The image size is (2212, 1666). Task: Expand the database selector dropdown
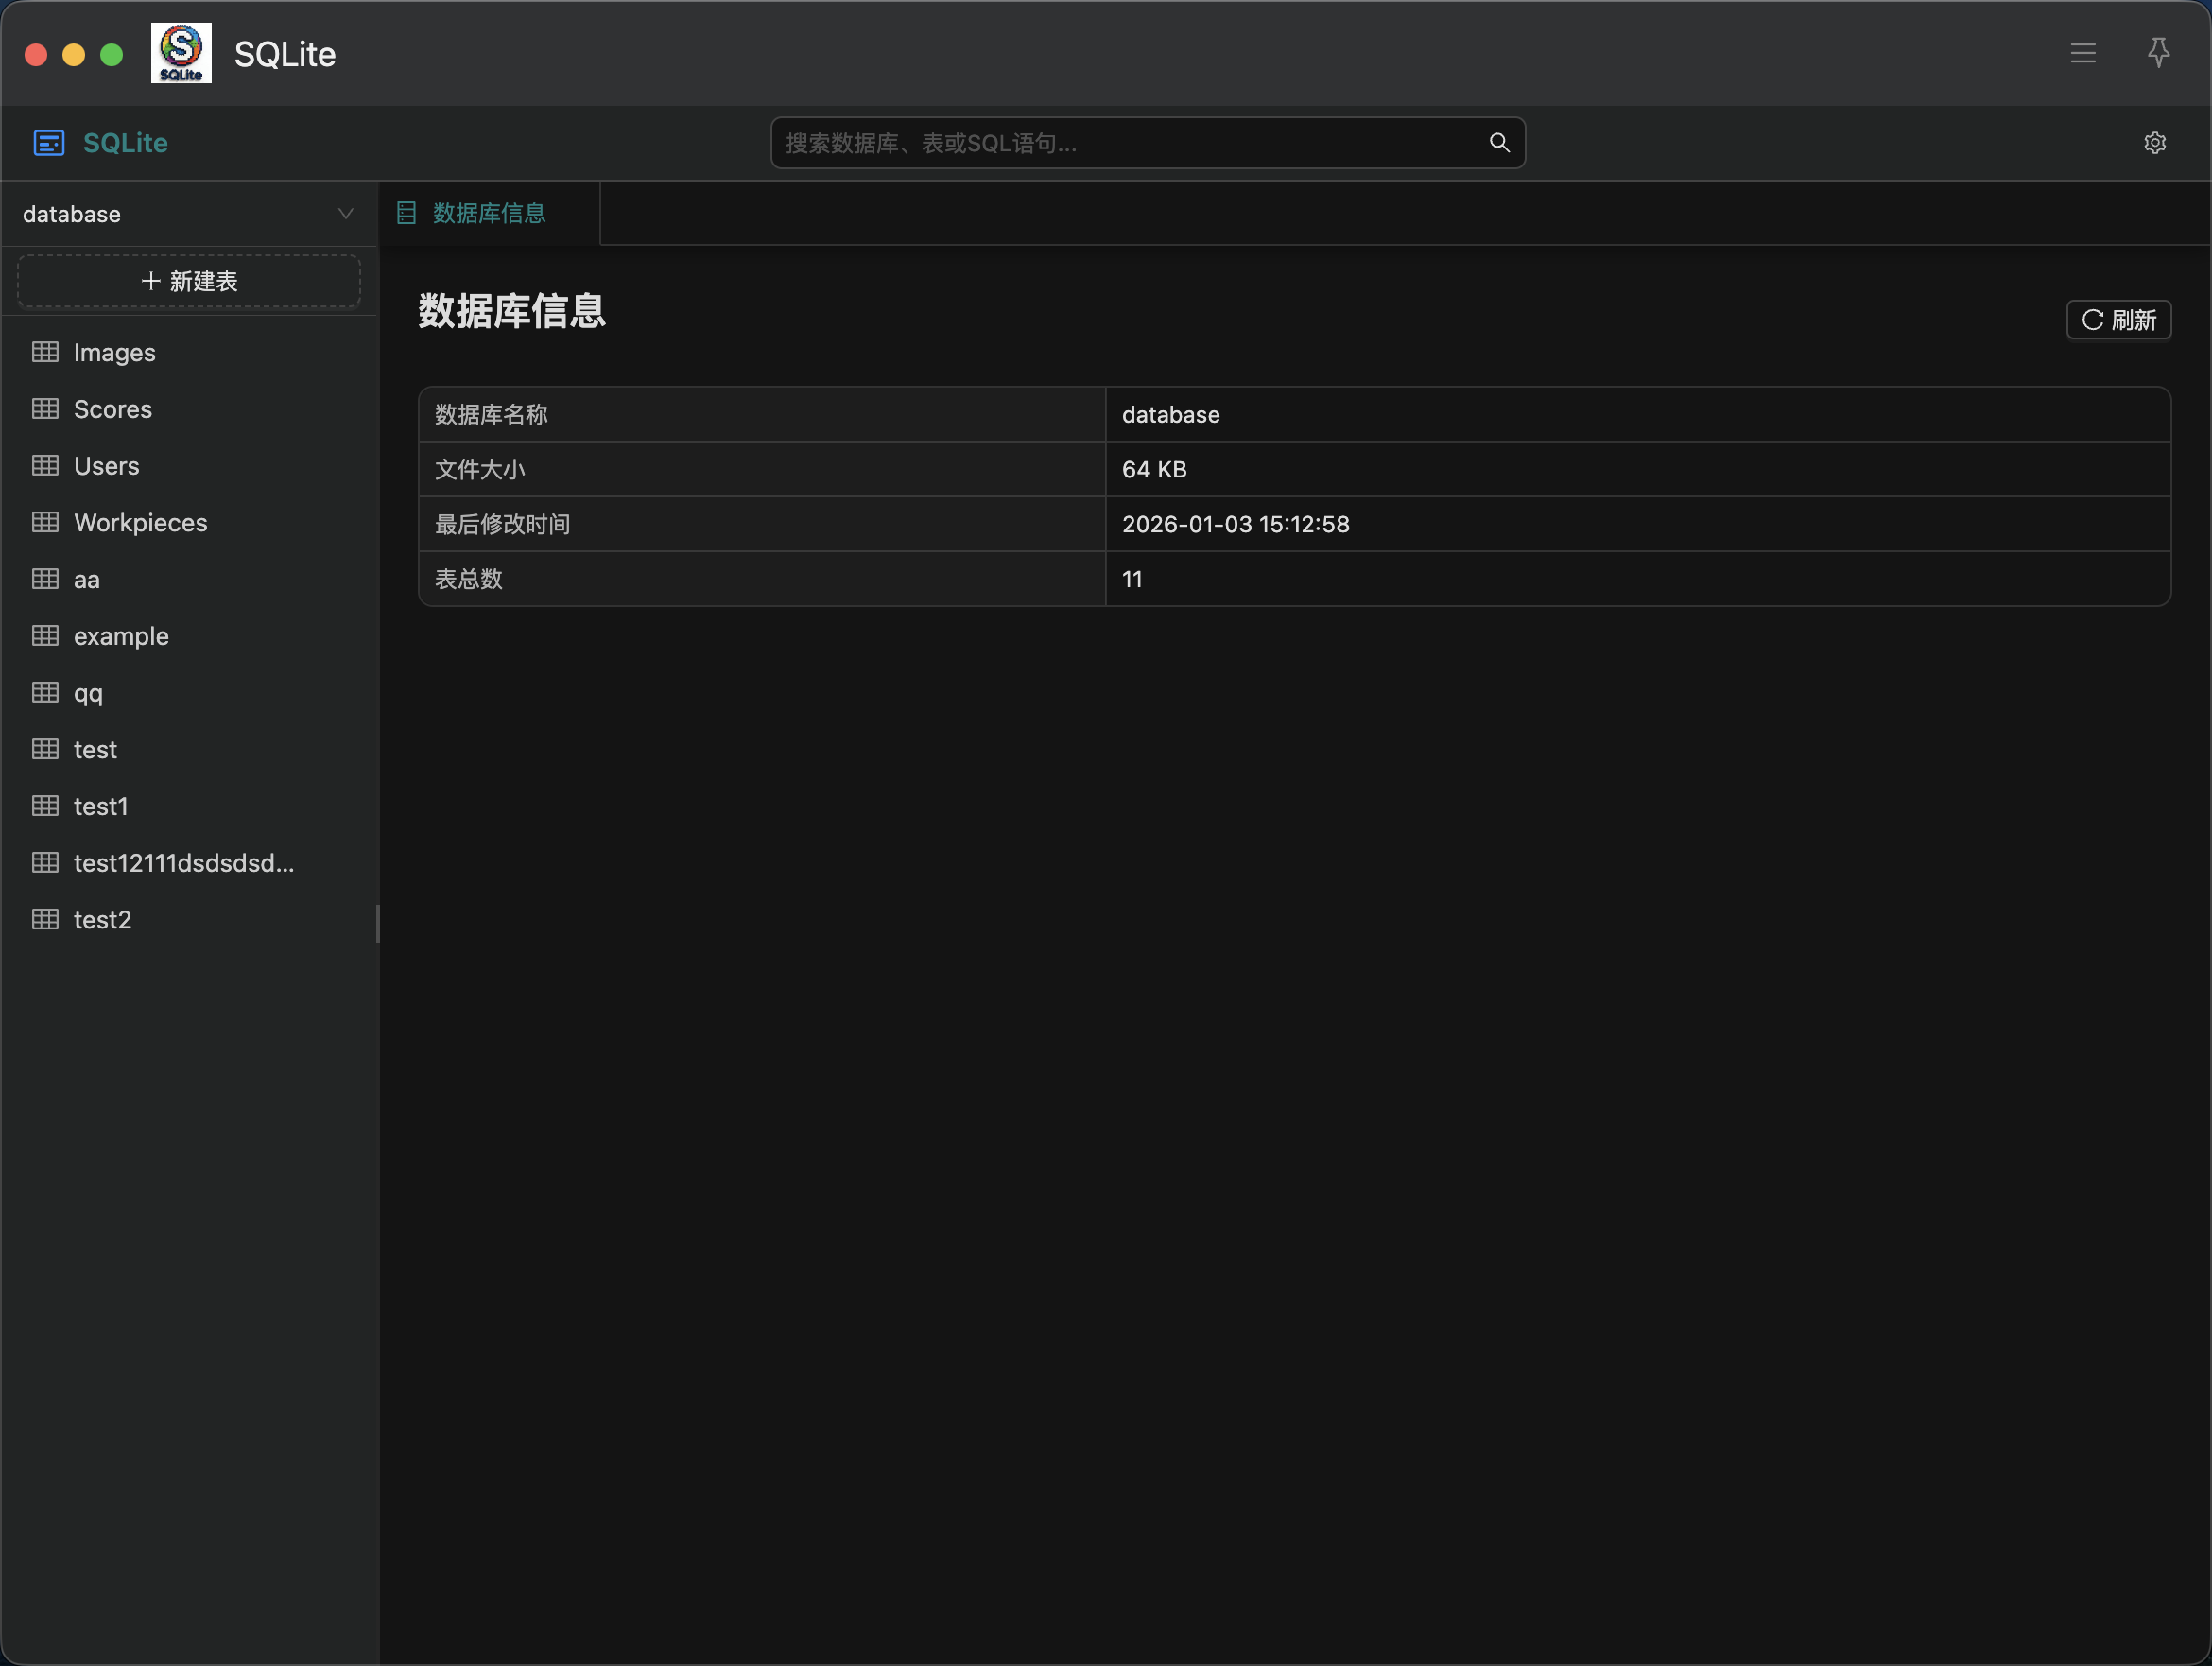click(x=180, y=214)
